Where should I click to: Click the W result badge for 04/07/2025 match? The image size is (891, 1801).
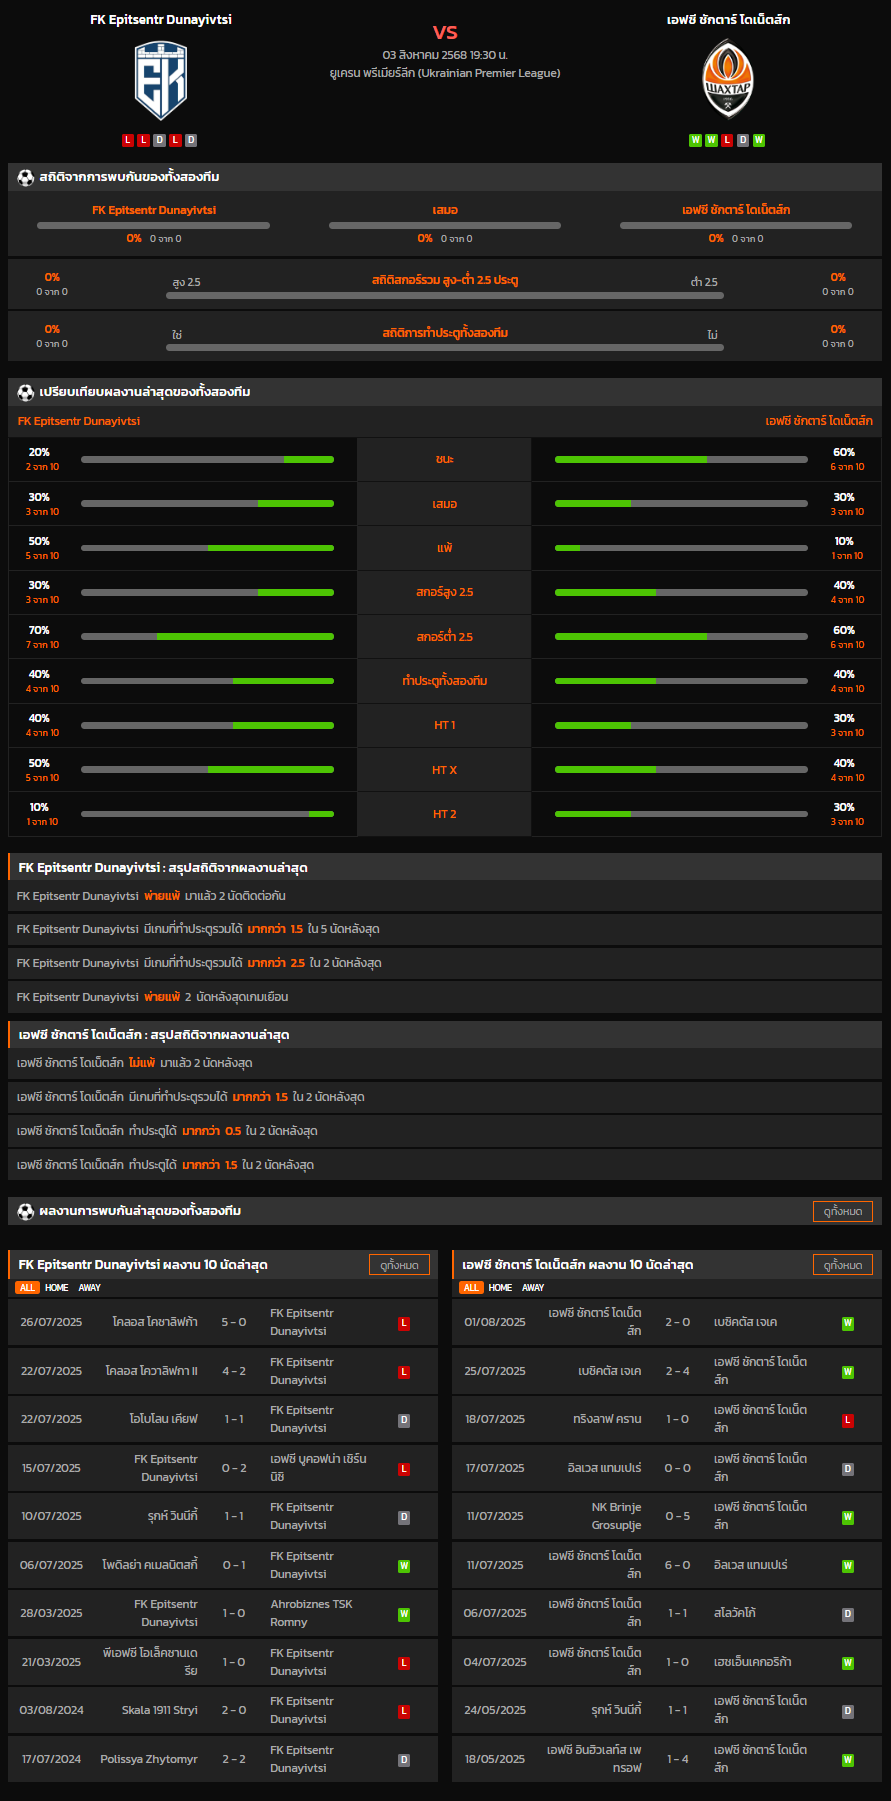click(x=848, y=1663)
